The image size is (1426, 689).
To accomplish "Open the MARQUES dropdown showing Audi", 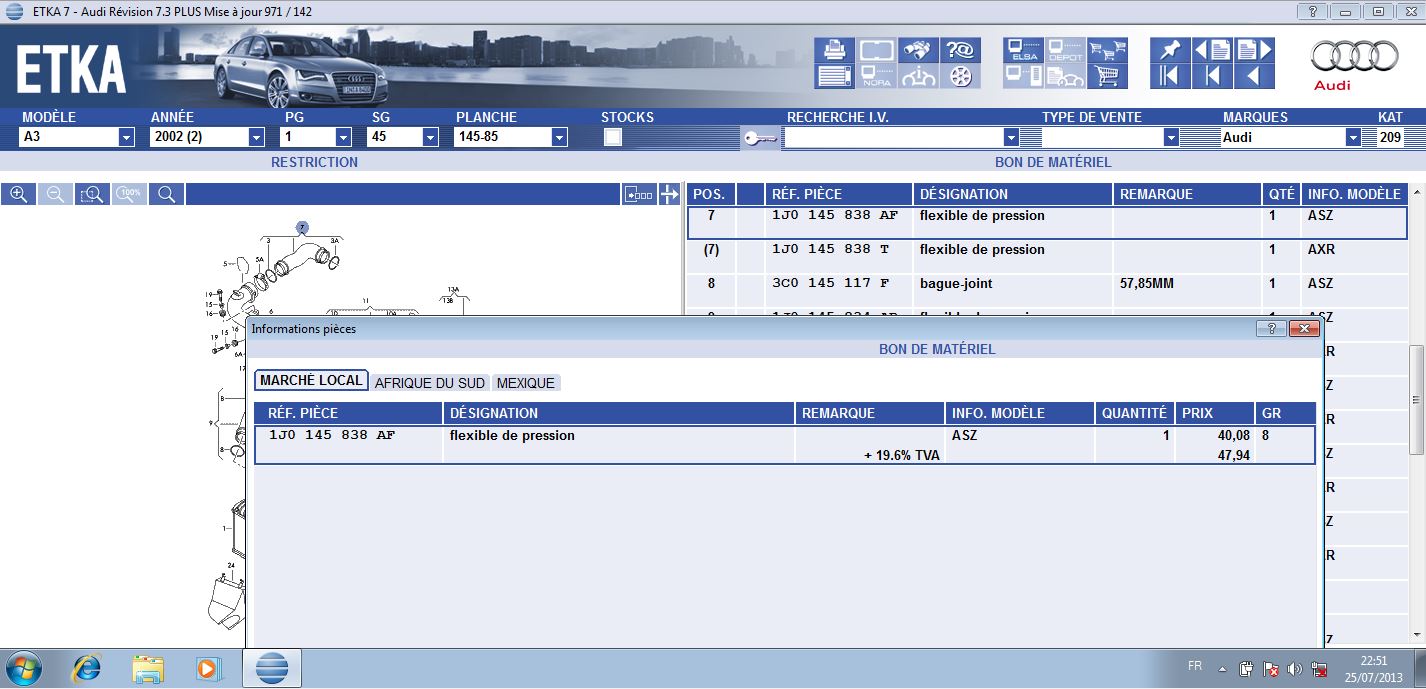I will pos(1353,138).
